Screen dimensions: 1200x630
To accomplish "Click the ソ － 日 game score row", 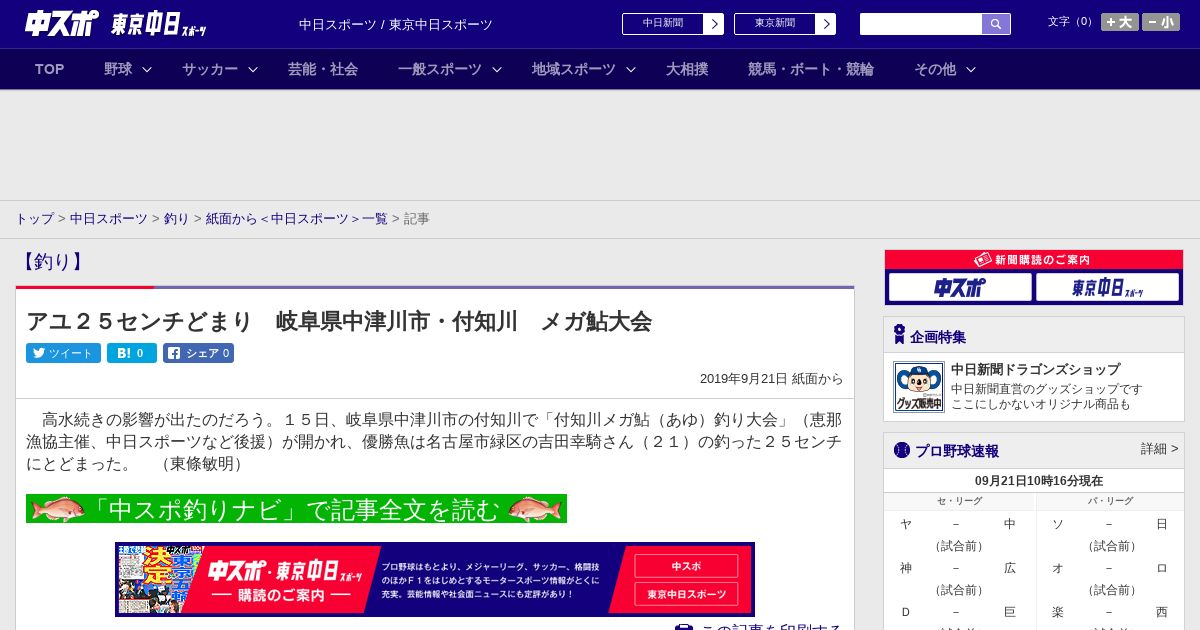I will [1110, 524].
